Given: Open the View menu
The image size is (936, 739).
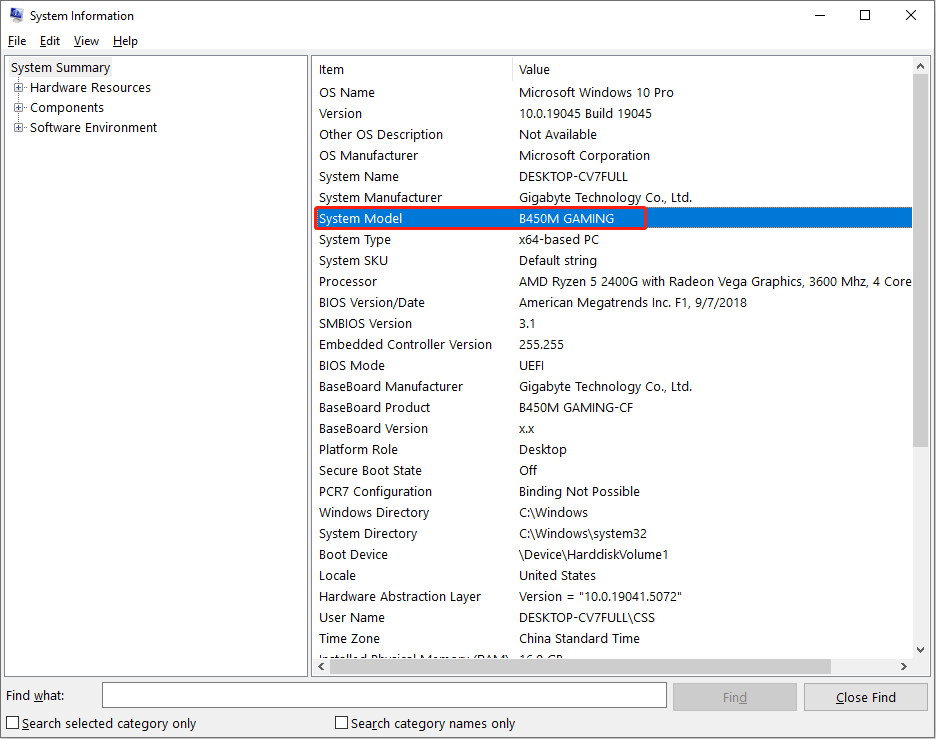Looking at the screenshot, I should 85,41.
